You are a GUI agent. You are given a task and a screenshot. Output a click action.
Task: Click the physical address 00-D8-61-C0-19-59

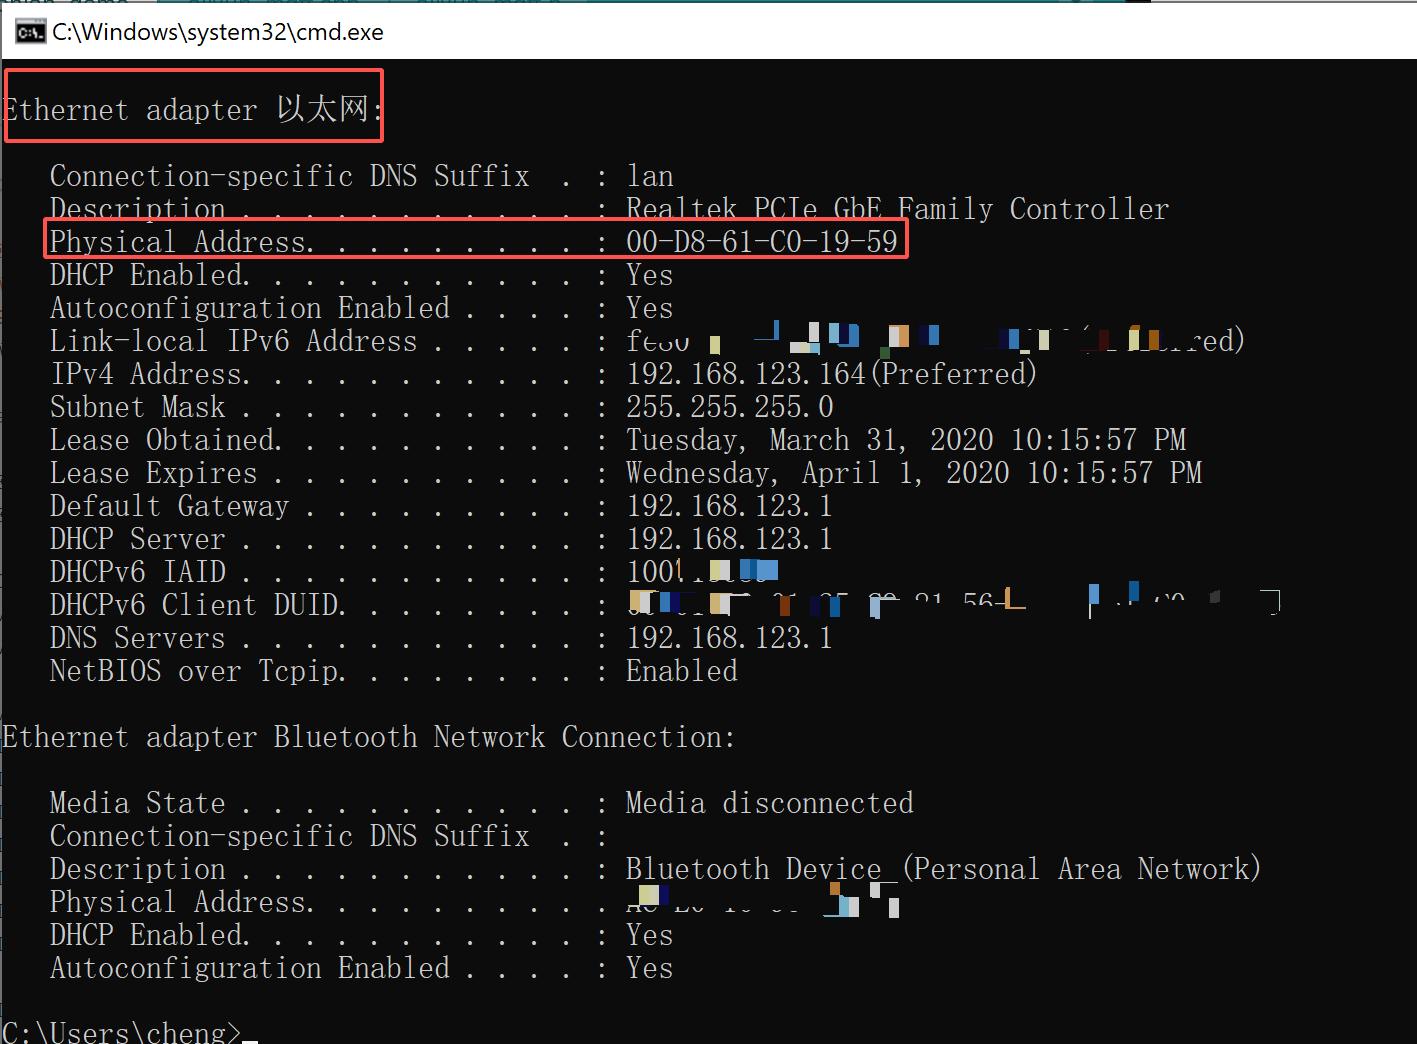coord(761,242)
